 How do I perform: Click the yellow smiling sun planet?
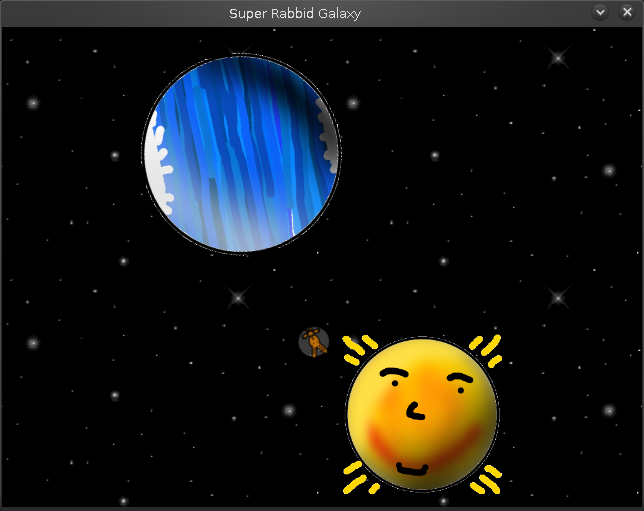(422, 414)
